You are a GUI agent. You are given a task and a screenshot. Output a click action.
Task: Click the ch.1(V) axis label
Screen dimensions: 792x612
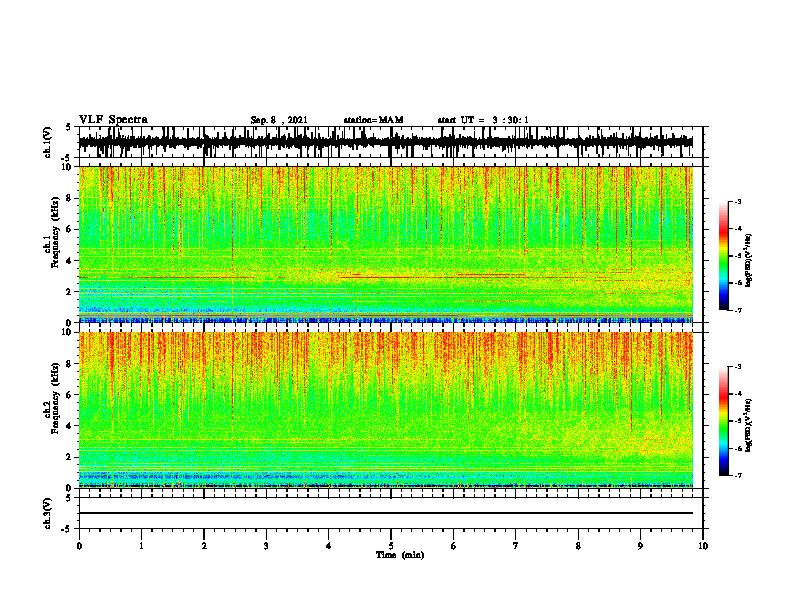(x=47, y=142)
